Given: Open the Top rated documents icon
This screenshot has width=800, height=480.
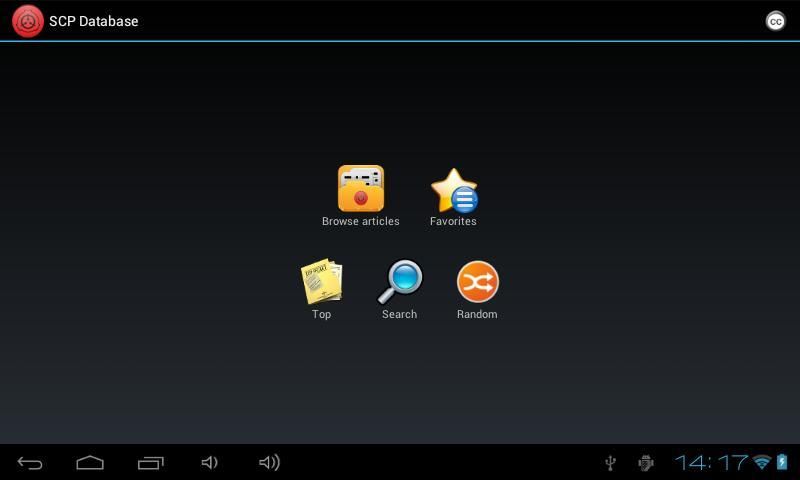Looking at the screenshot, I should [321, 282].
